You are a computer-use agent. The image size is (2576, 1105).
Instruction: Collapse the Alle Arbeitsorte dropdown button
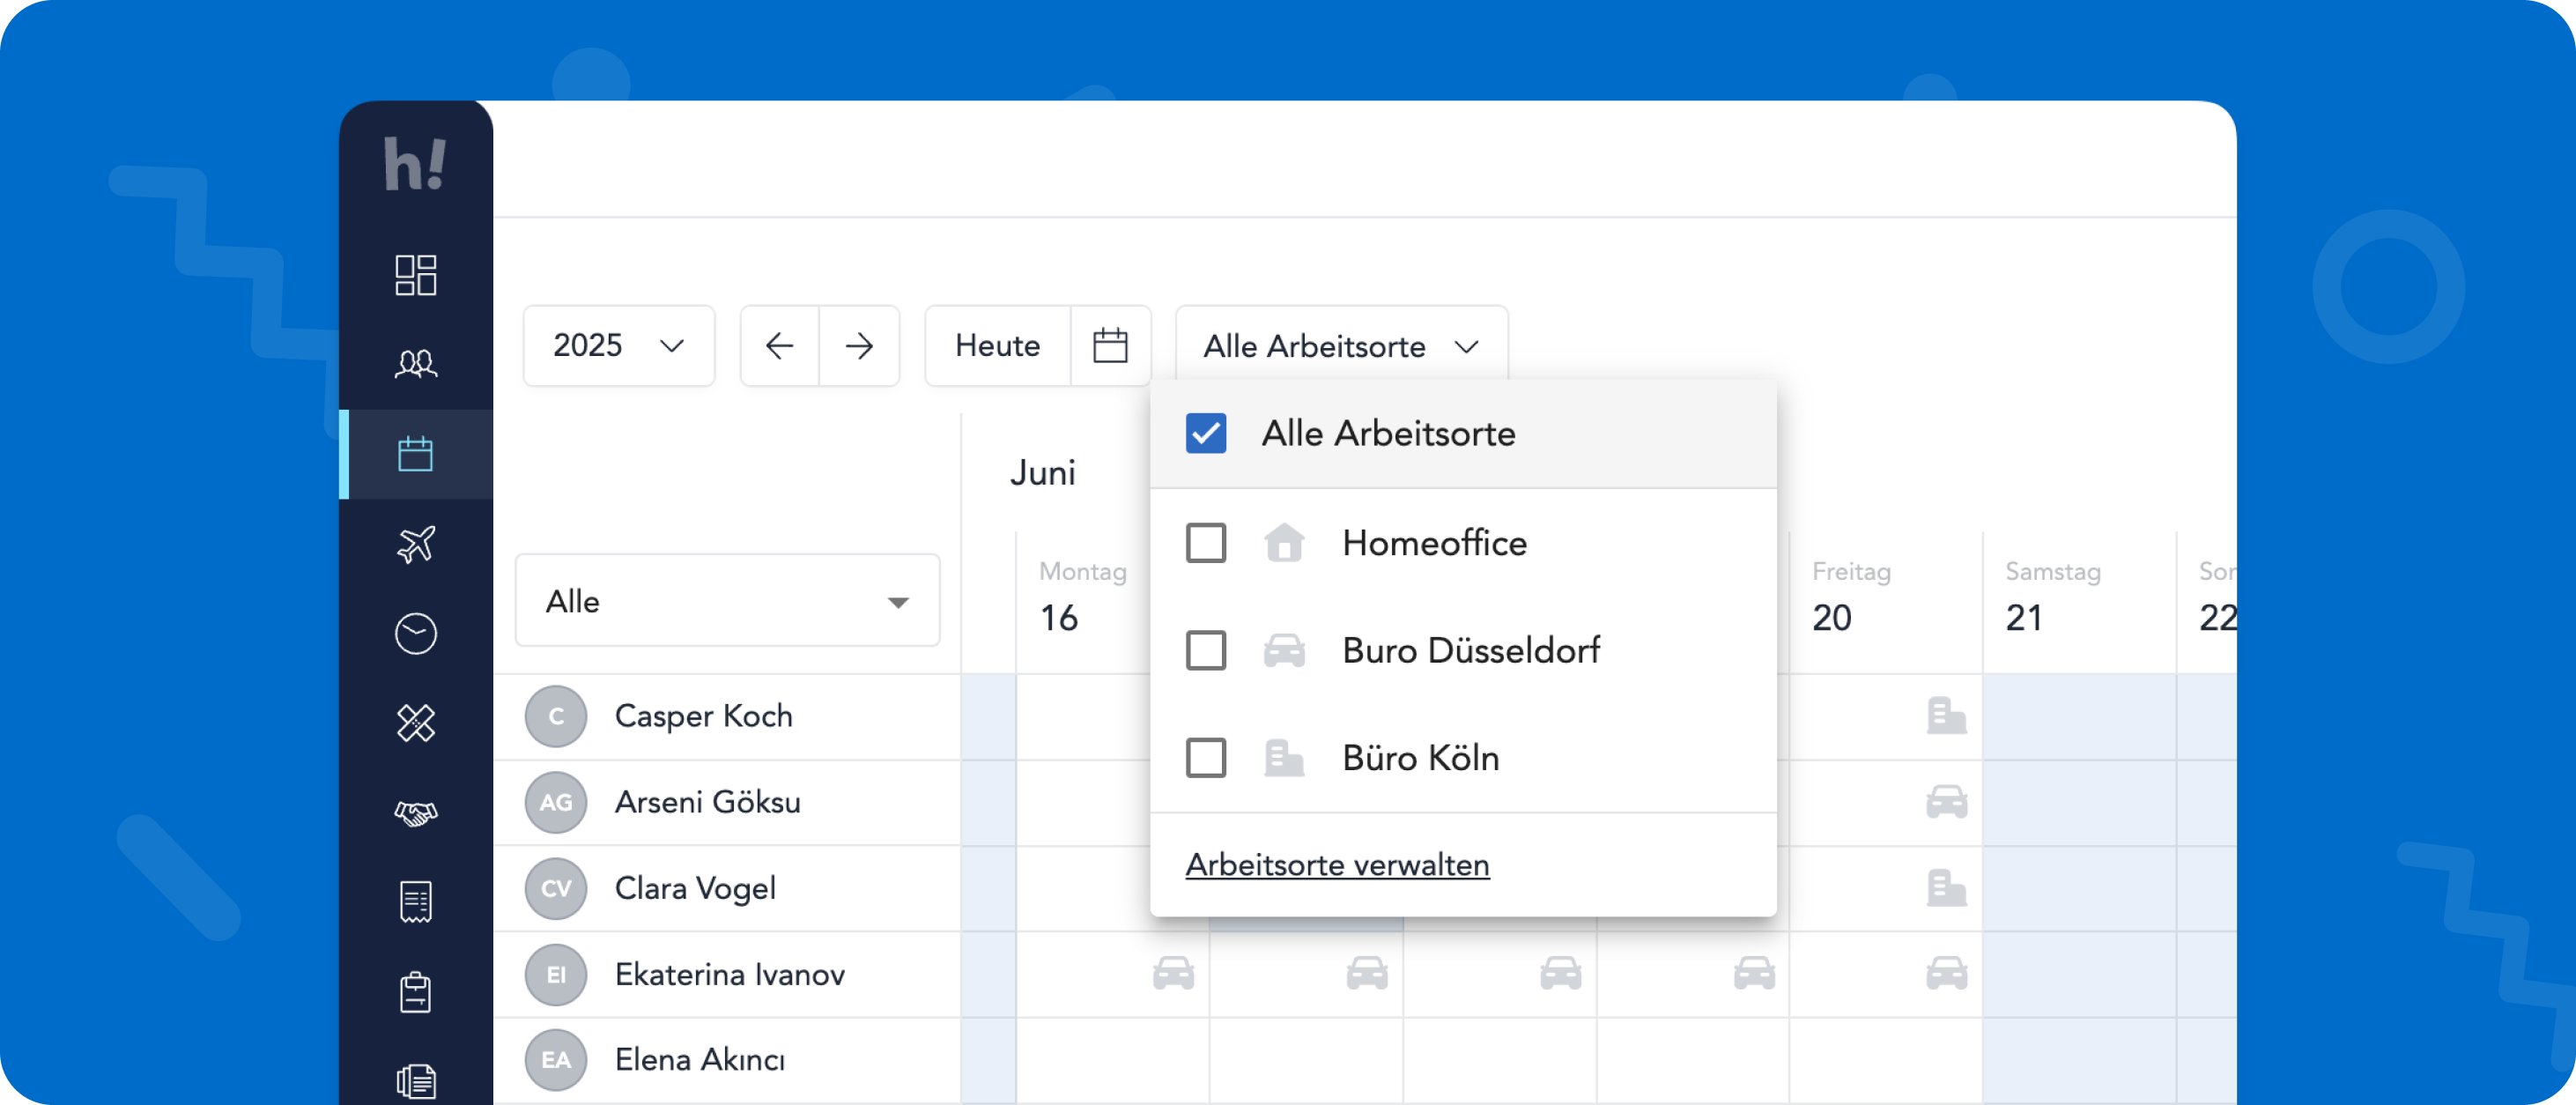click(1340, 346)
